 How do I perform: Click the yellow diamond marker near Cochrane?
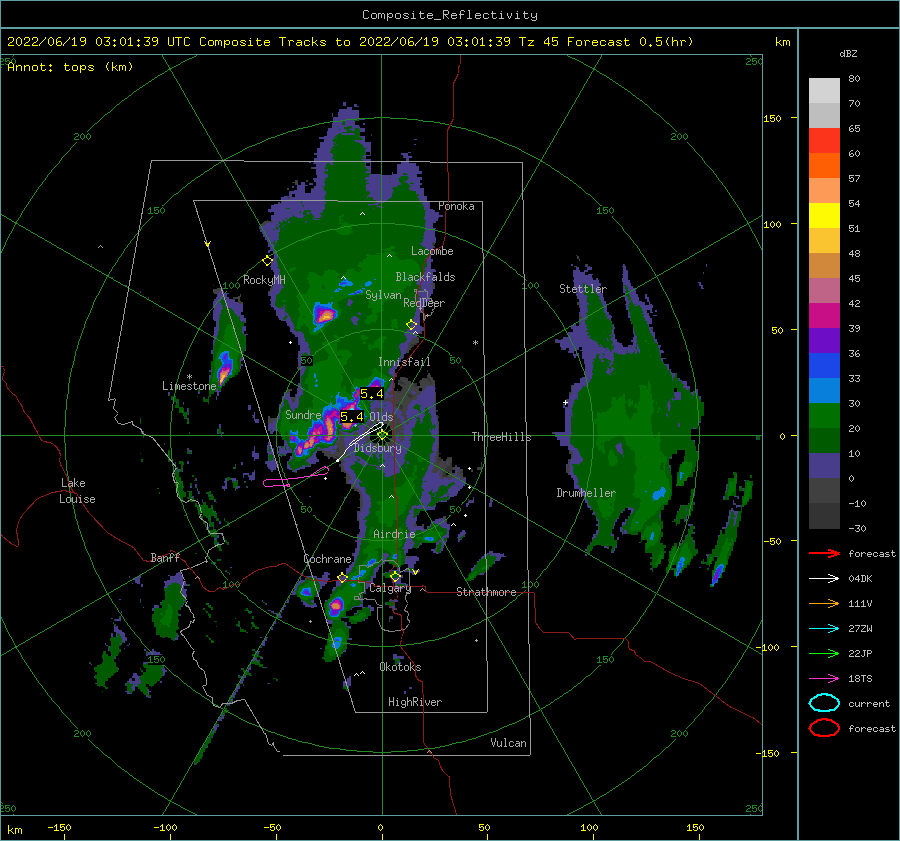[x=342, y=578]
